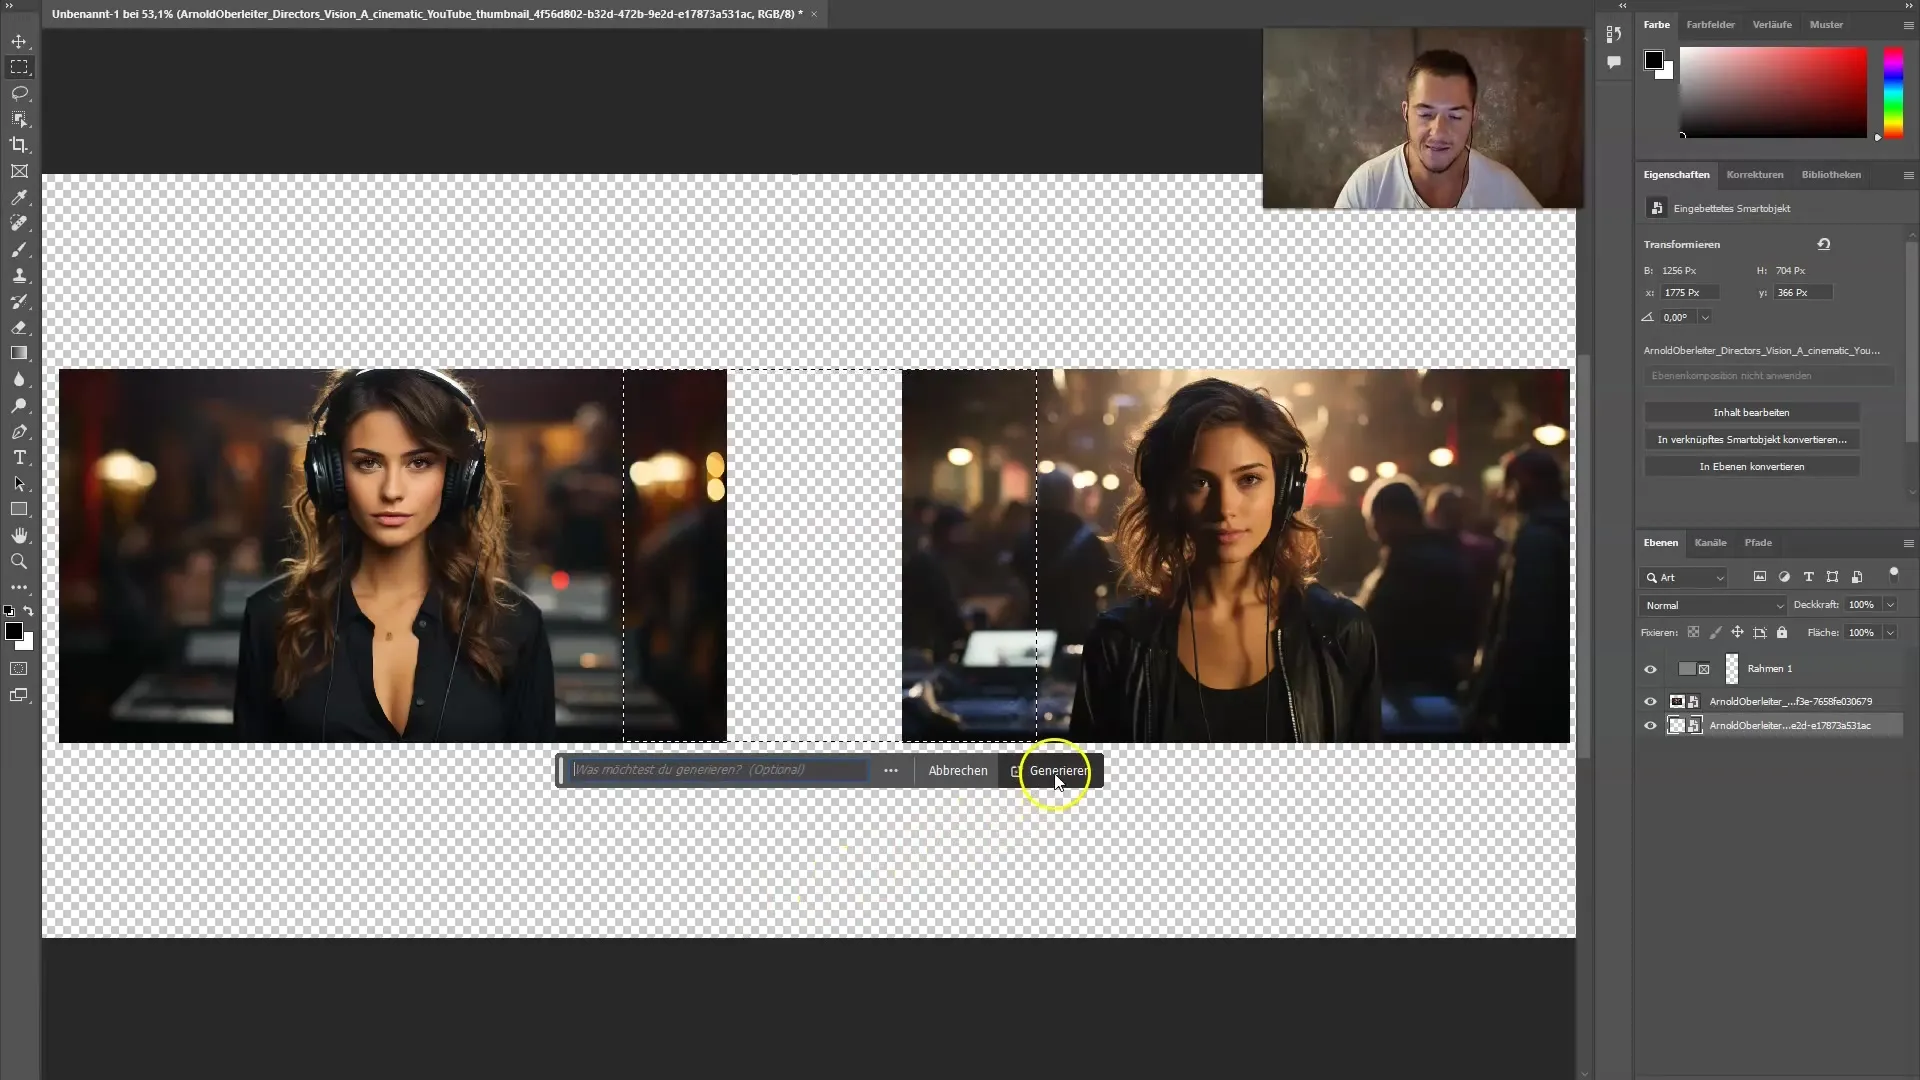1920x1080 pixels.
Task: Click the Eigenschaften tab
Action: 1676,173
